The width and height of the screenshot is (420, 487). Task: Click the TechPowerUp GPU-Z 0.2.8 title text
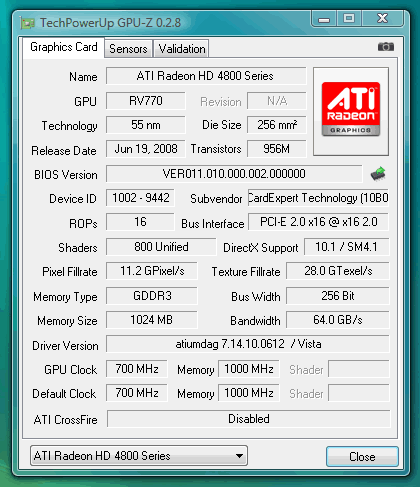[x=110, y=23]
